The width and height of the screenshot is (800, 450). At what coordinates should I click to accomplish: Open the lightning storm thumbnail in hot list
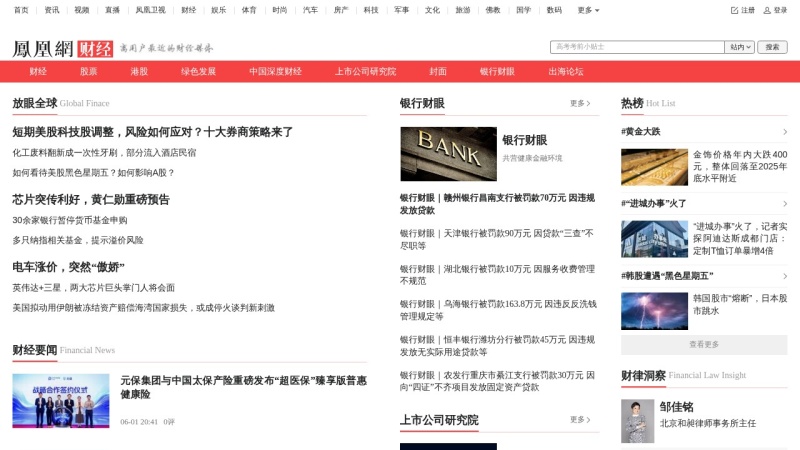point(655,311)
